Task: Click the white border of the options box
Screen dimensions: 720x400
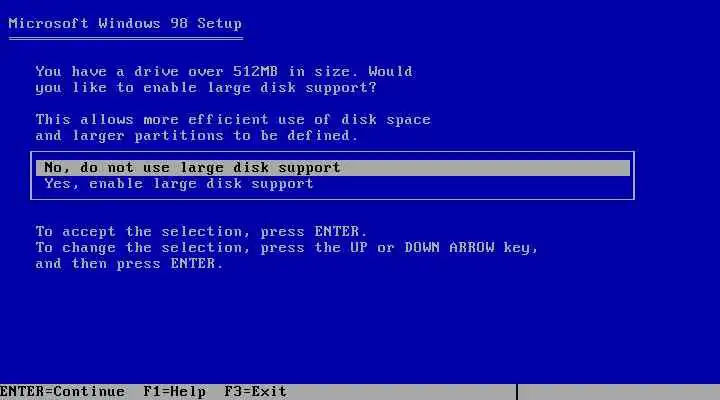Action: [x=332, y=152]
